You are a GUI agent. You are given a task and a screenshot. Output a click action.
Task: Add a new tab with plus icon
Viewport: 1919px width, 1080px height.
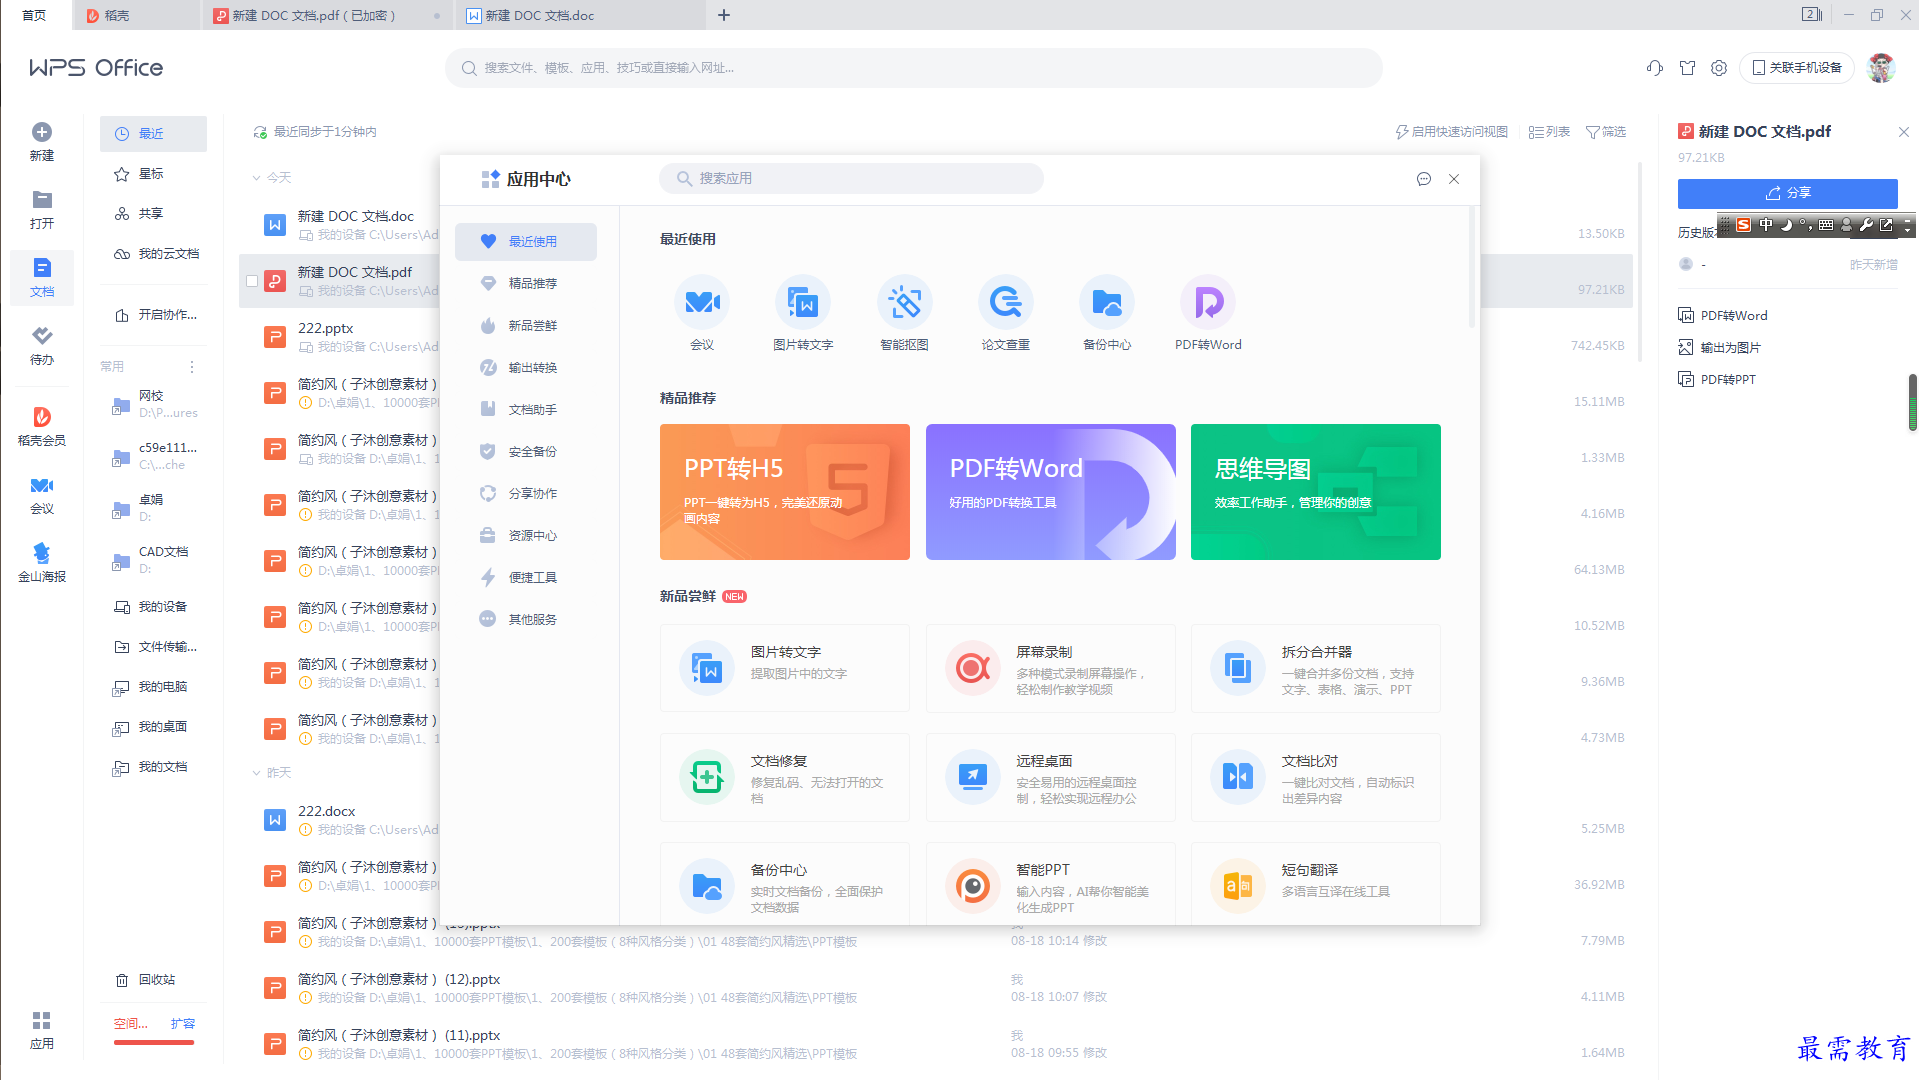pos(724,15)
